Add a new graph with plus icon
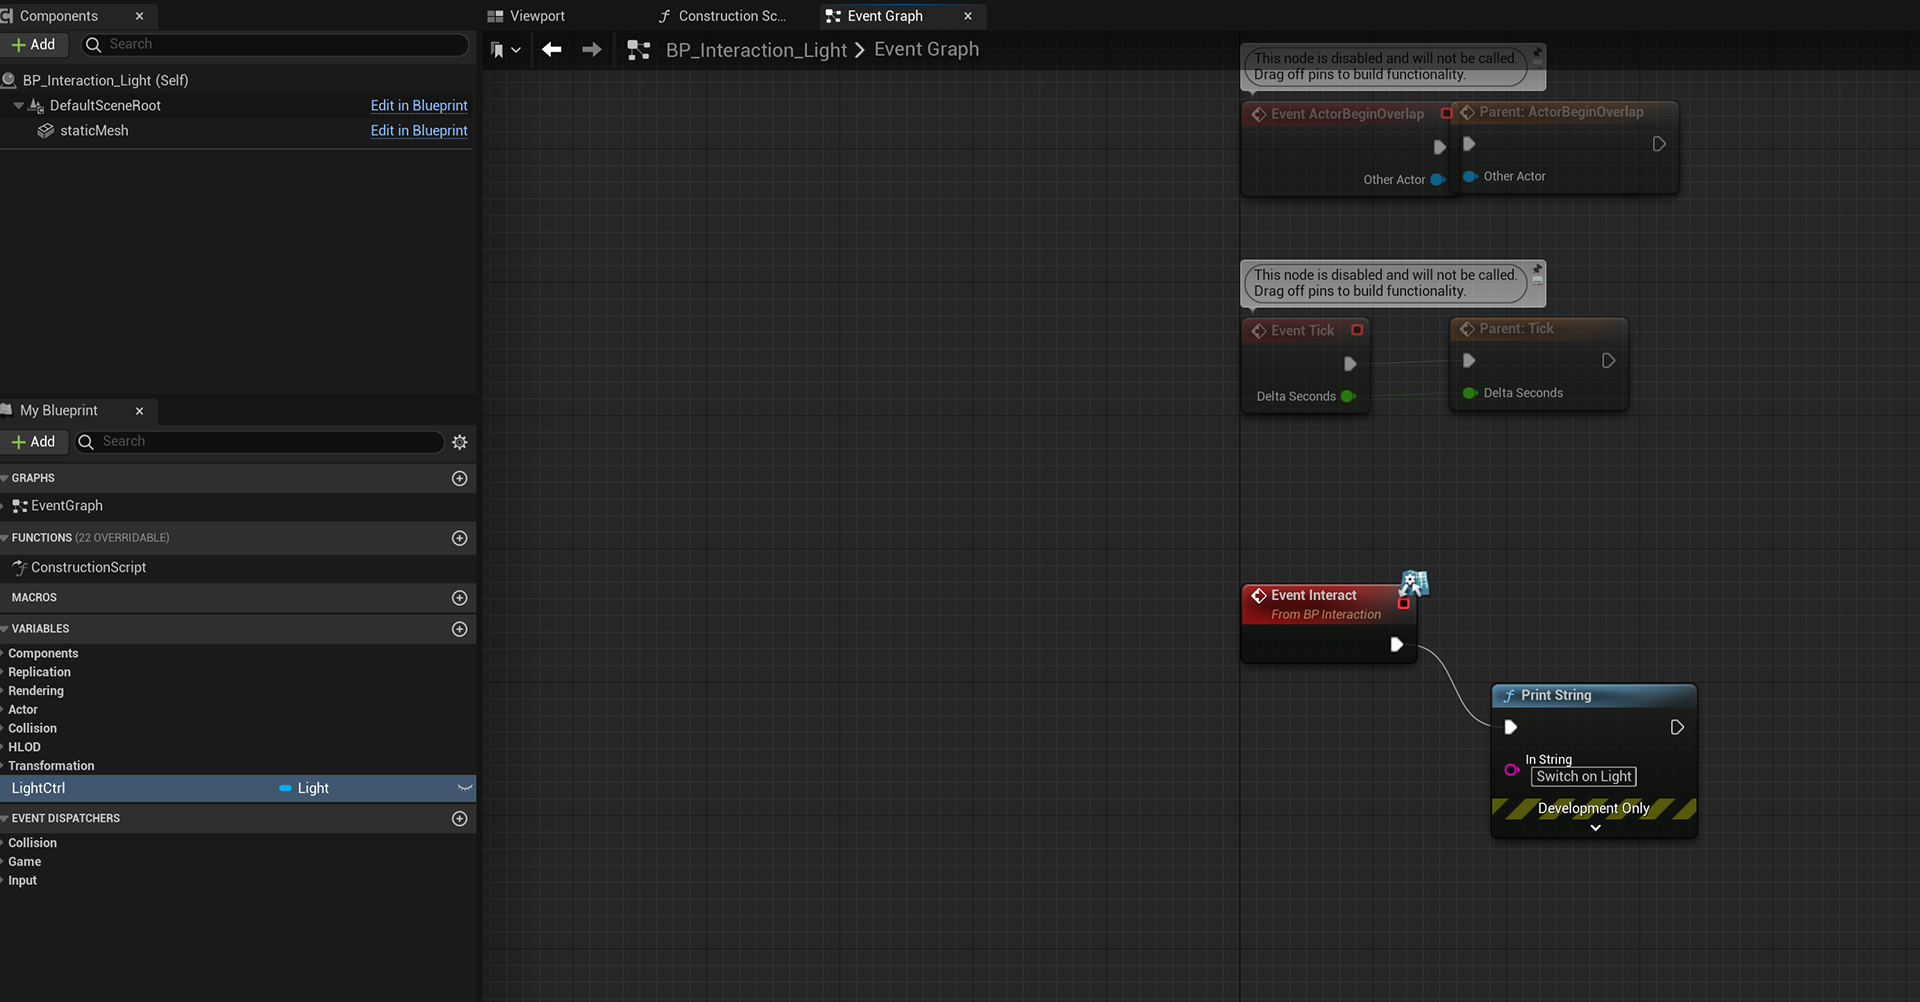 click(x=460, y=479)
